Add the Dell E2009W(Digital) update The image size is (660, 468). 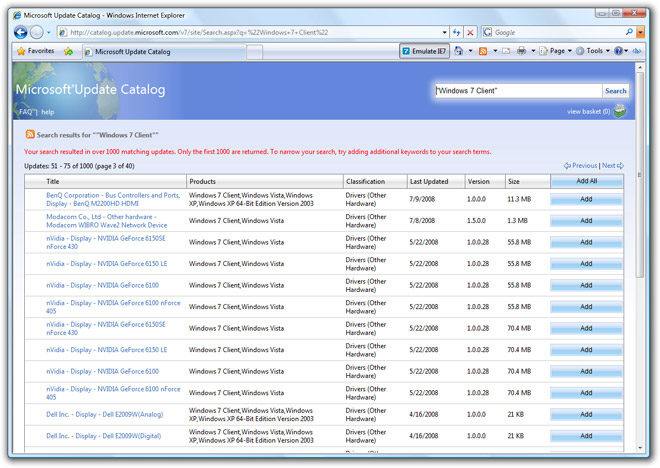pos(586,436)
